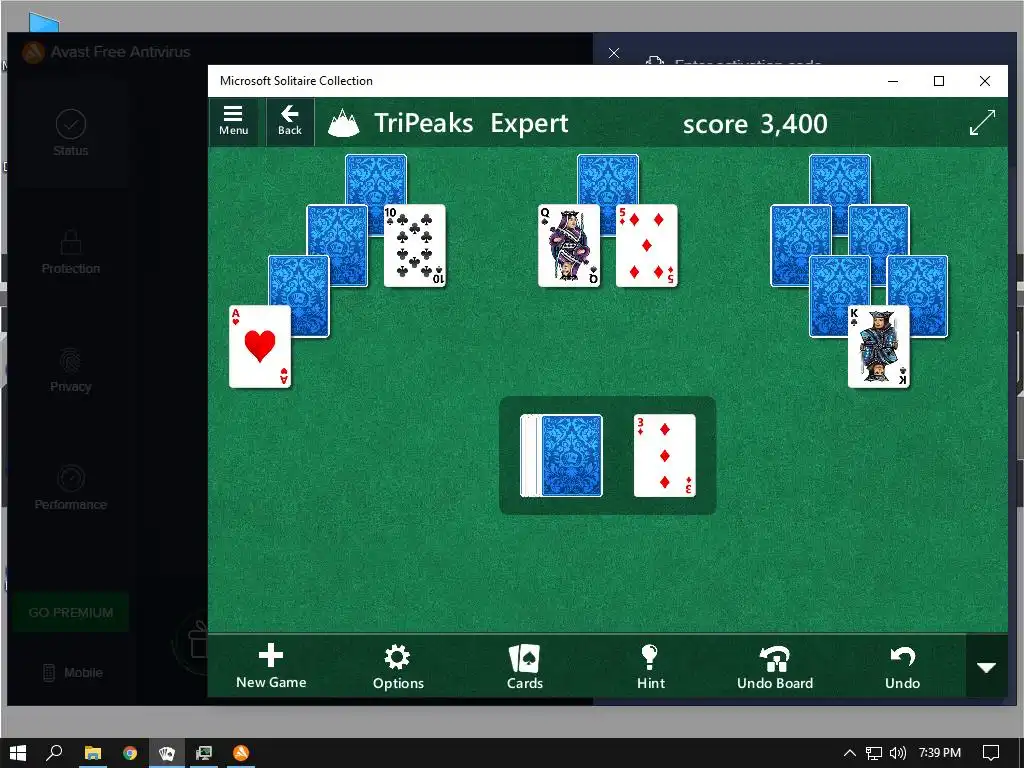This screenshot has width=1024, height=768.
Task: Open network status tray icon
Action: coord(874,753)
